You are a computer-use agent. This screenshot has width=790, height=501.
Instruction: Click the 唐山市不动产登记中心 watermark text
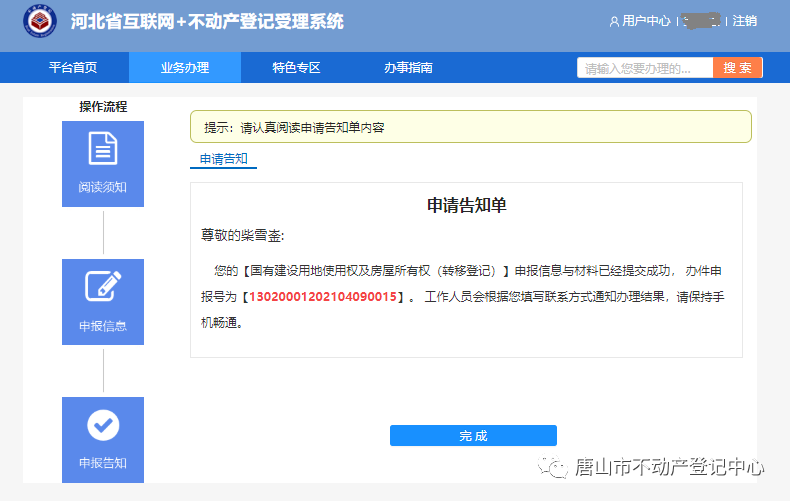click(x=670, y=467)
